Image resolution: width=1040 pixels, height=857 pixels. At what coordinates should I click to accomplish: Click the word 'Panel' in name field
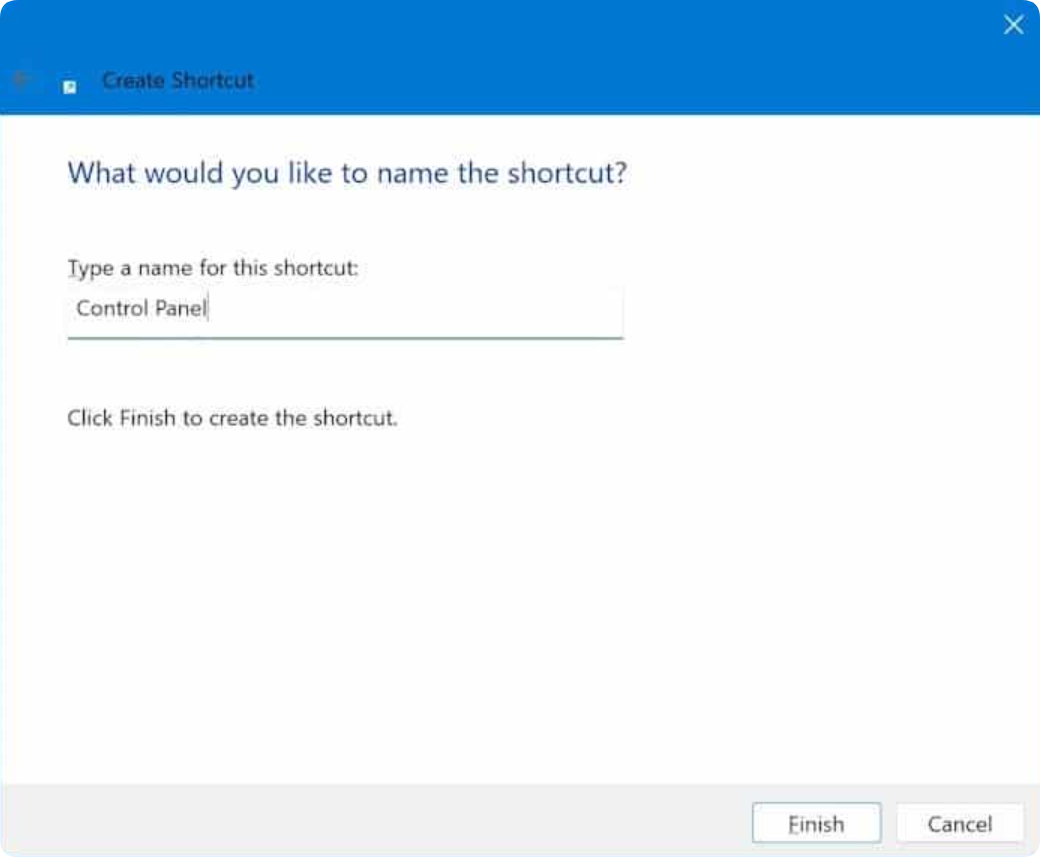point(180,309)
